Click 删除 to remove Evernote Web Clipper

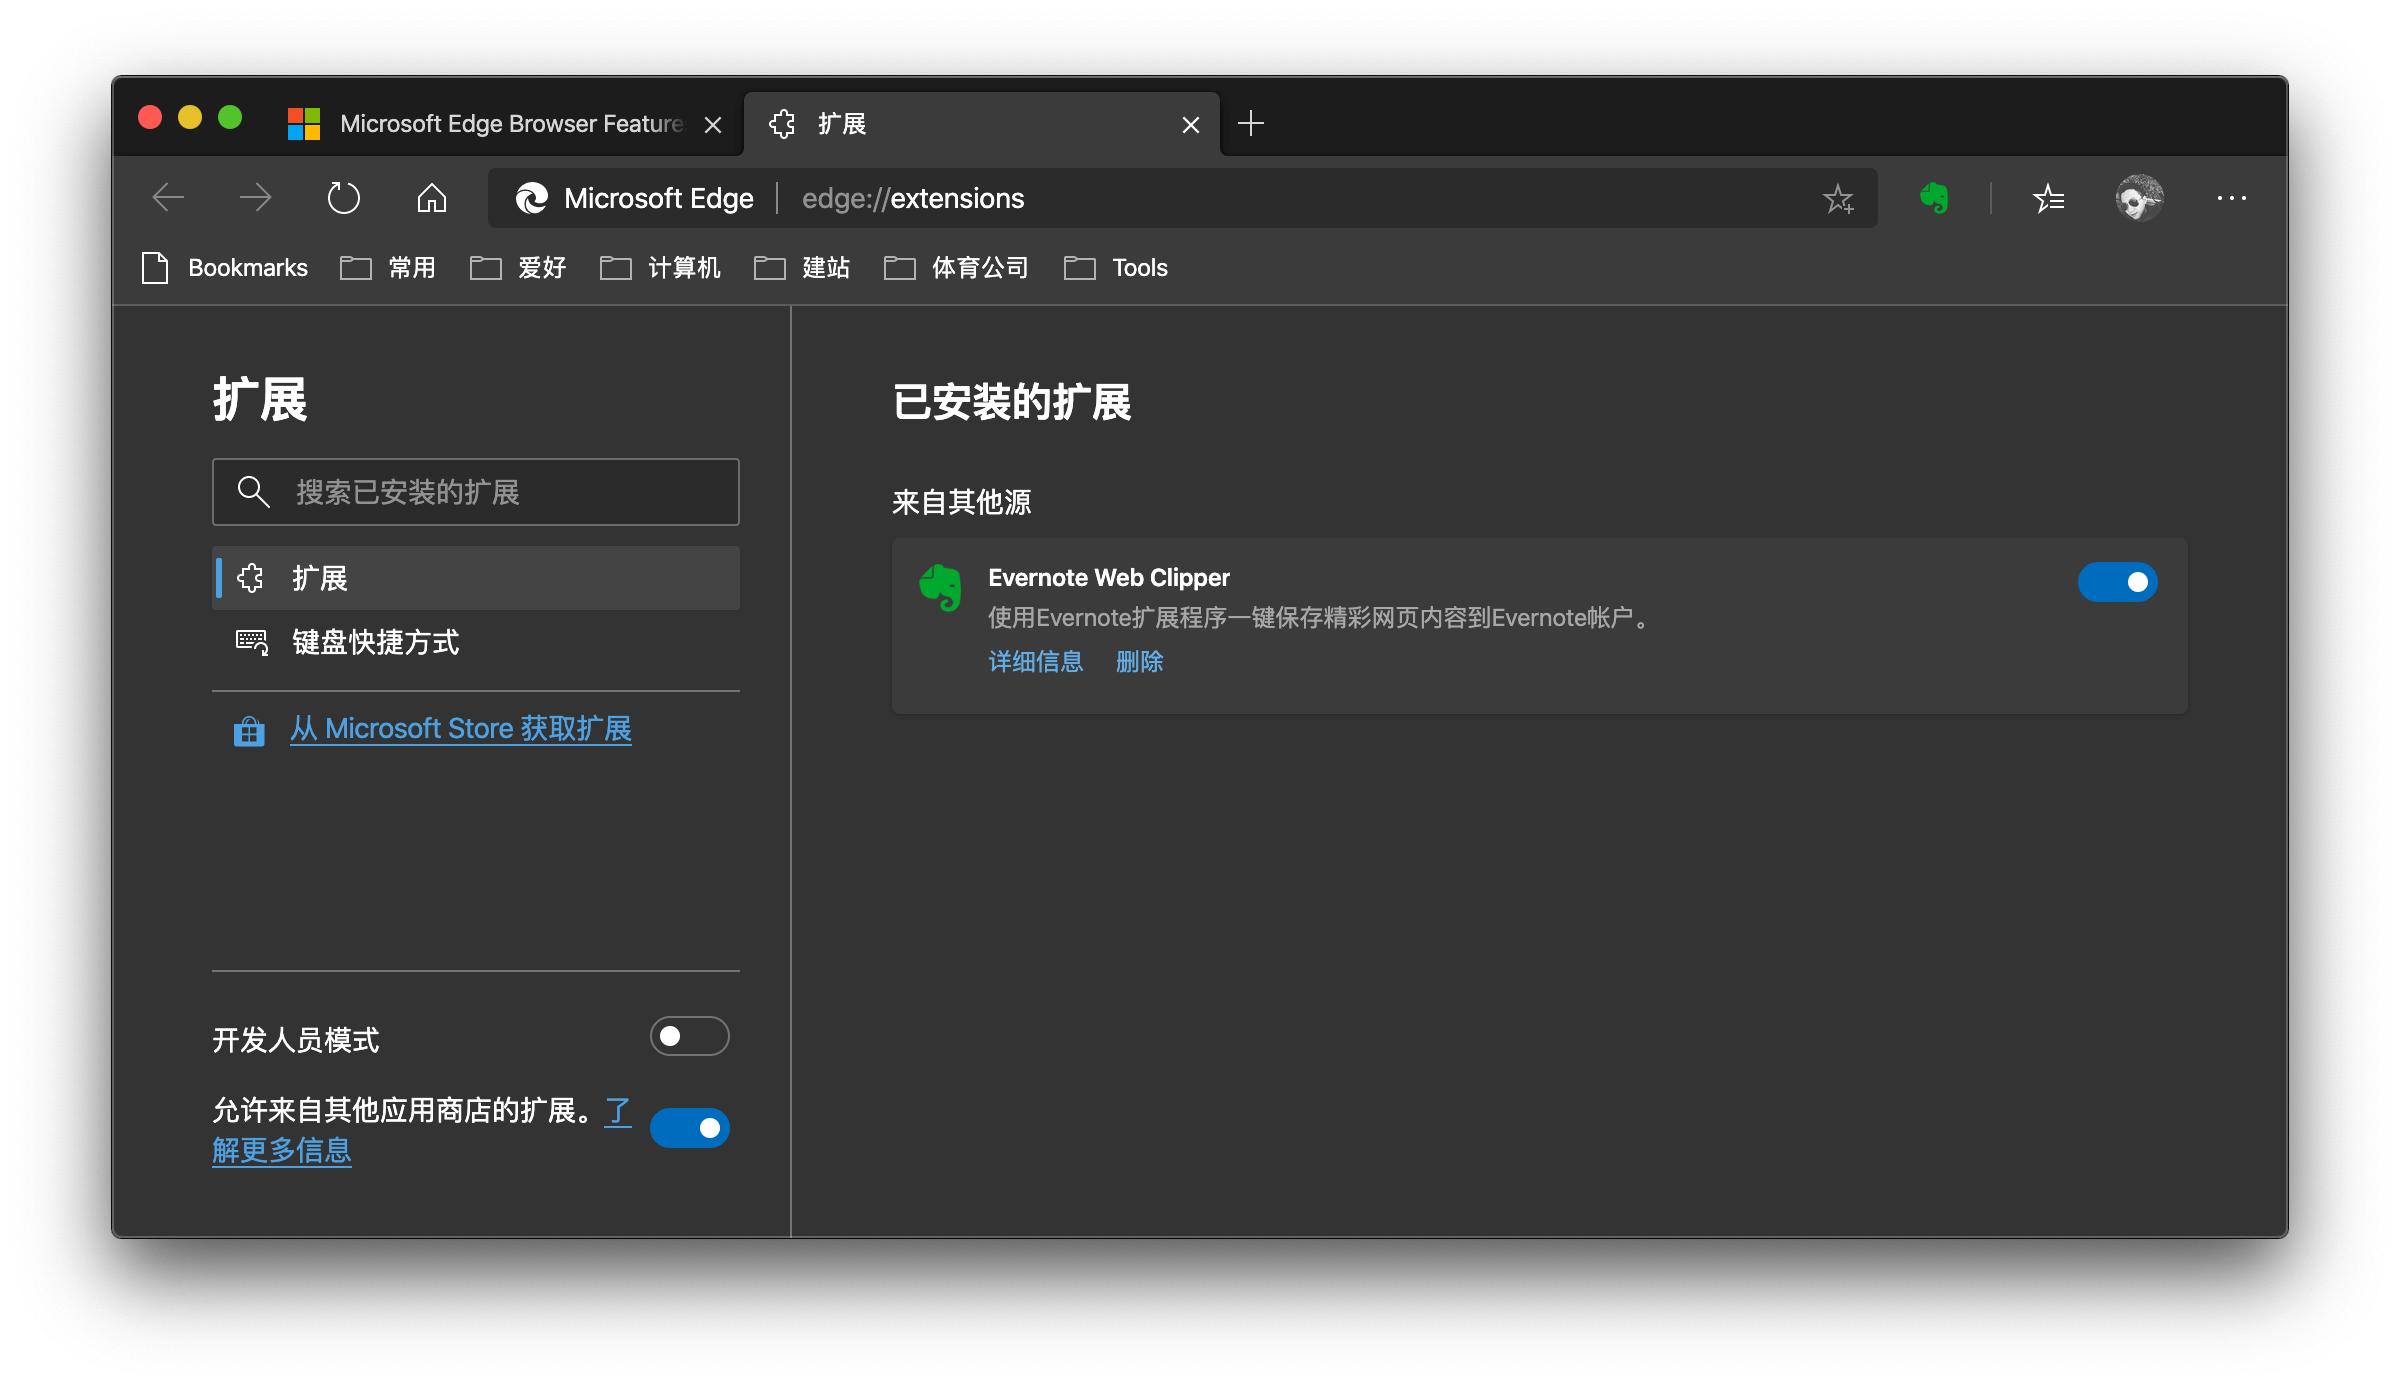[x=1140, y=662]
